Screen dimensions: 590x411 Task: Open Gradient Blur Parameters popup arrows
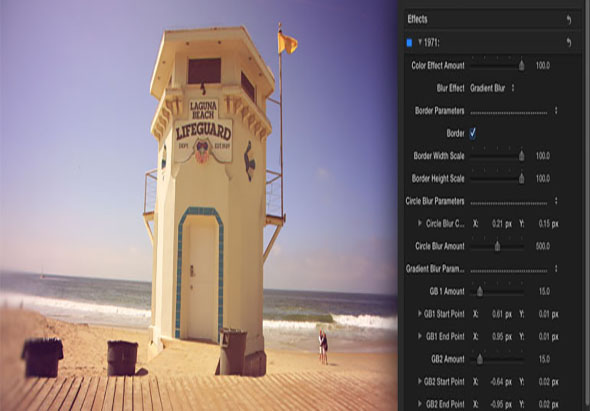click(x=556, y=269)
